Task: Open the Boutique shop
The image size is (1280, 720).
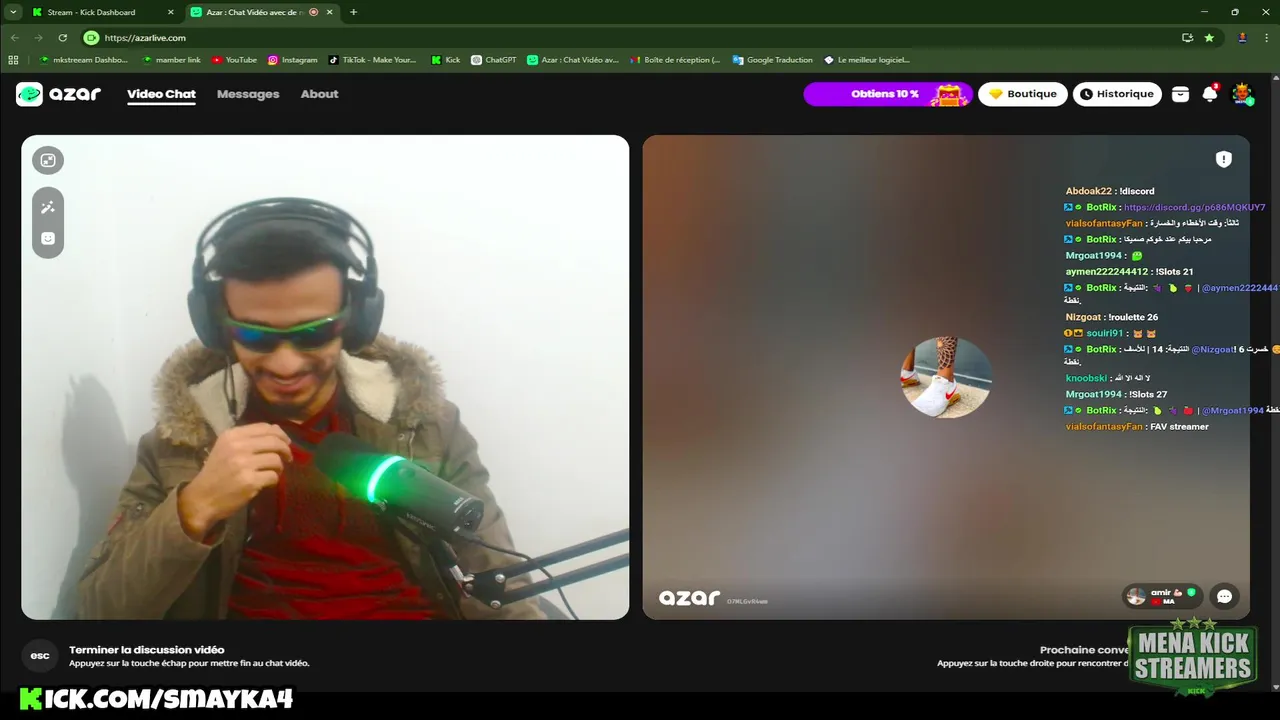Action: point(1023,94)
